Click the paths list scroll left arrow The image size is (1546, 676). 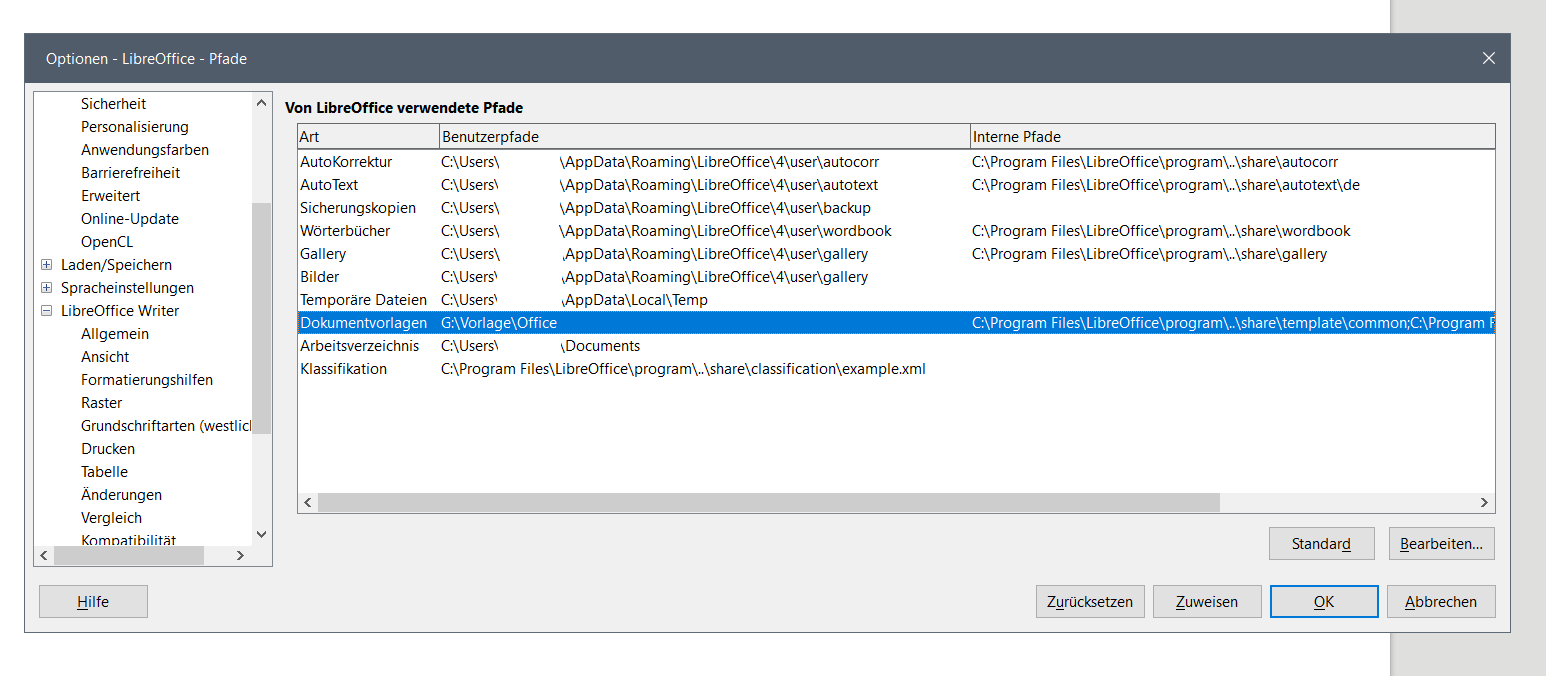pyautogui.click(x=308, y=502)
